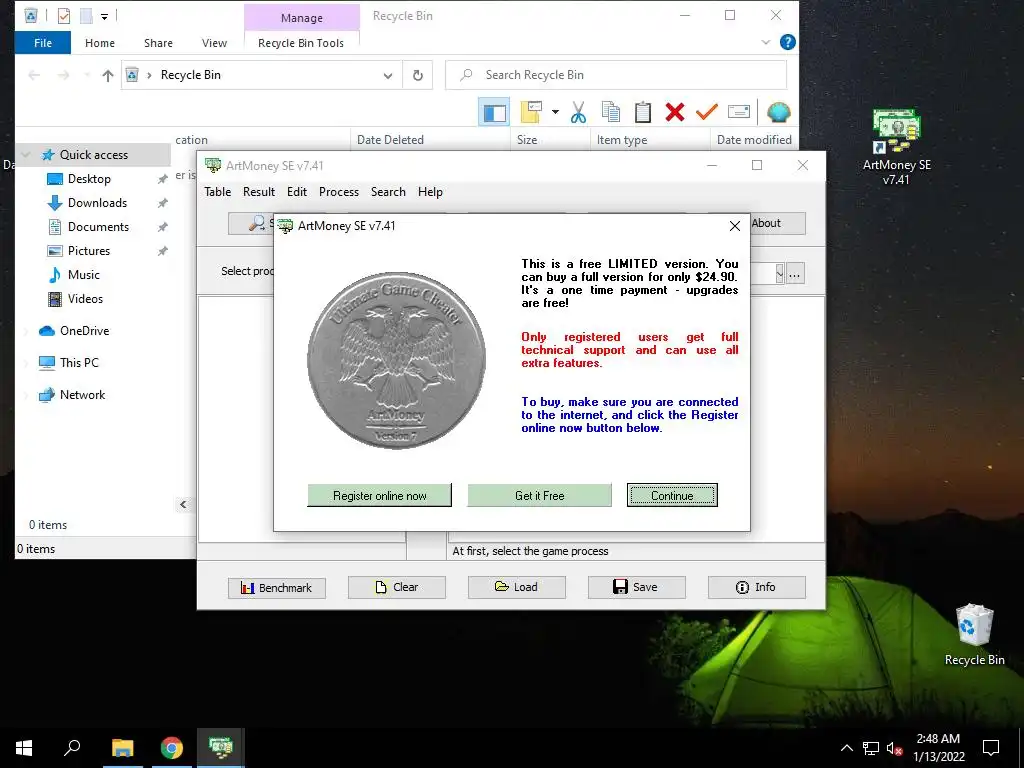
Task: Open the Home tab in Recycle Bin
Action: click(x=100, y=43)
